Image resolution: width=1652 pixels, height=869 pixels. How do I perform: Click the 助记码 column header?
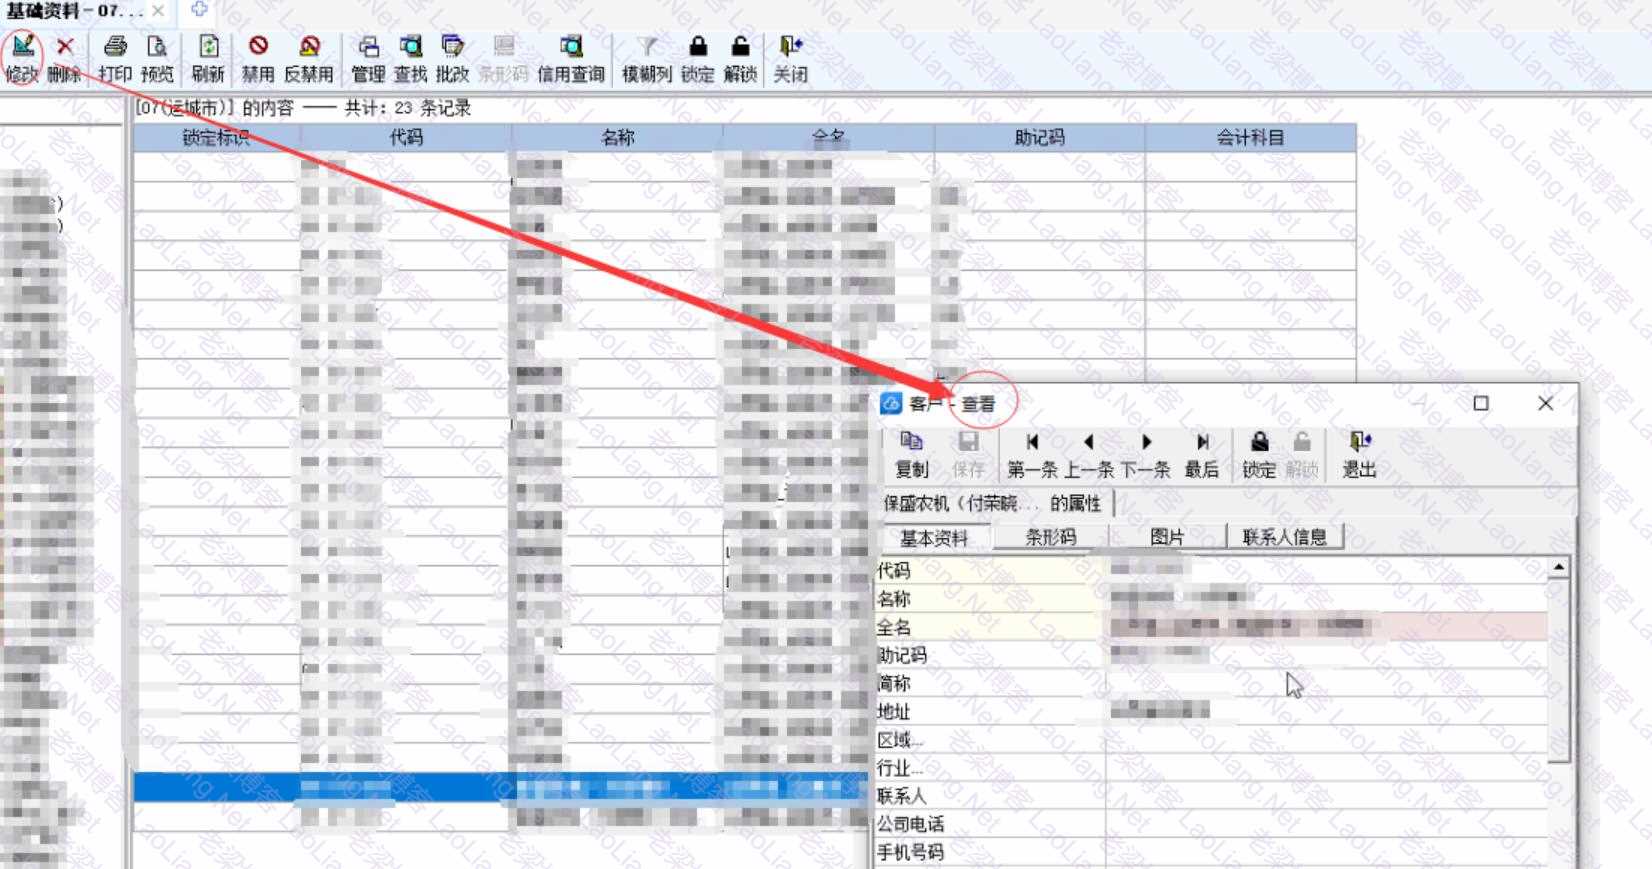tap(1039, 138)
